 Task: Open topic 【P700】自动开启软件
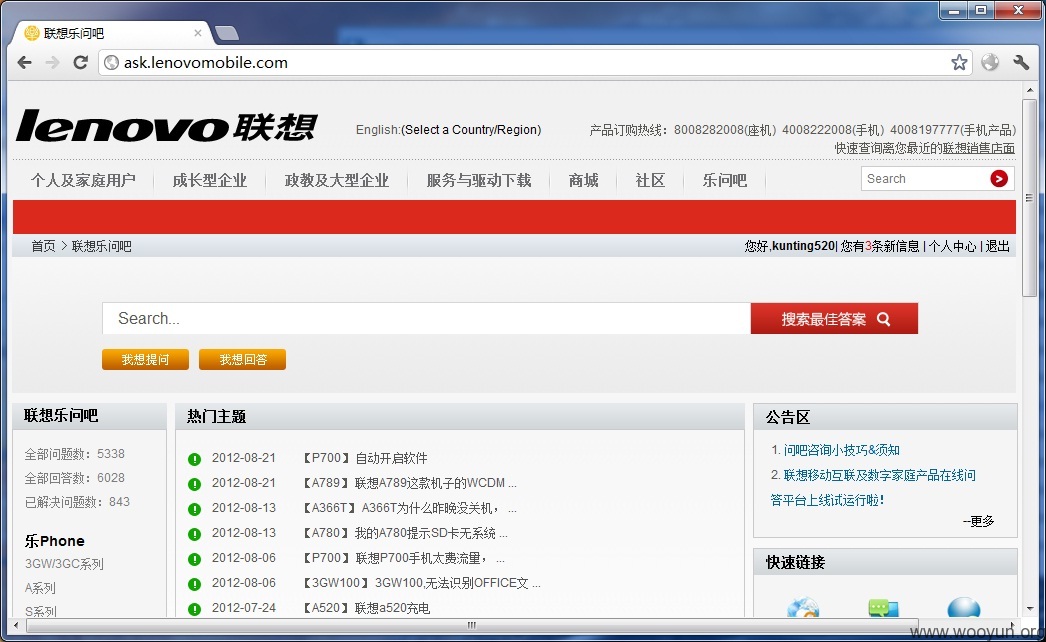pyautogui.click(x=364, y=458)
